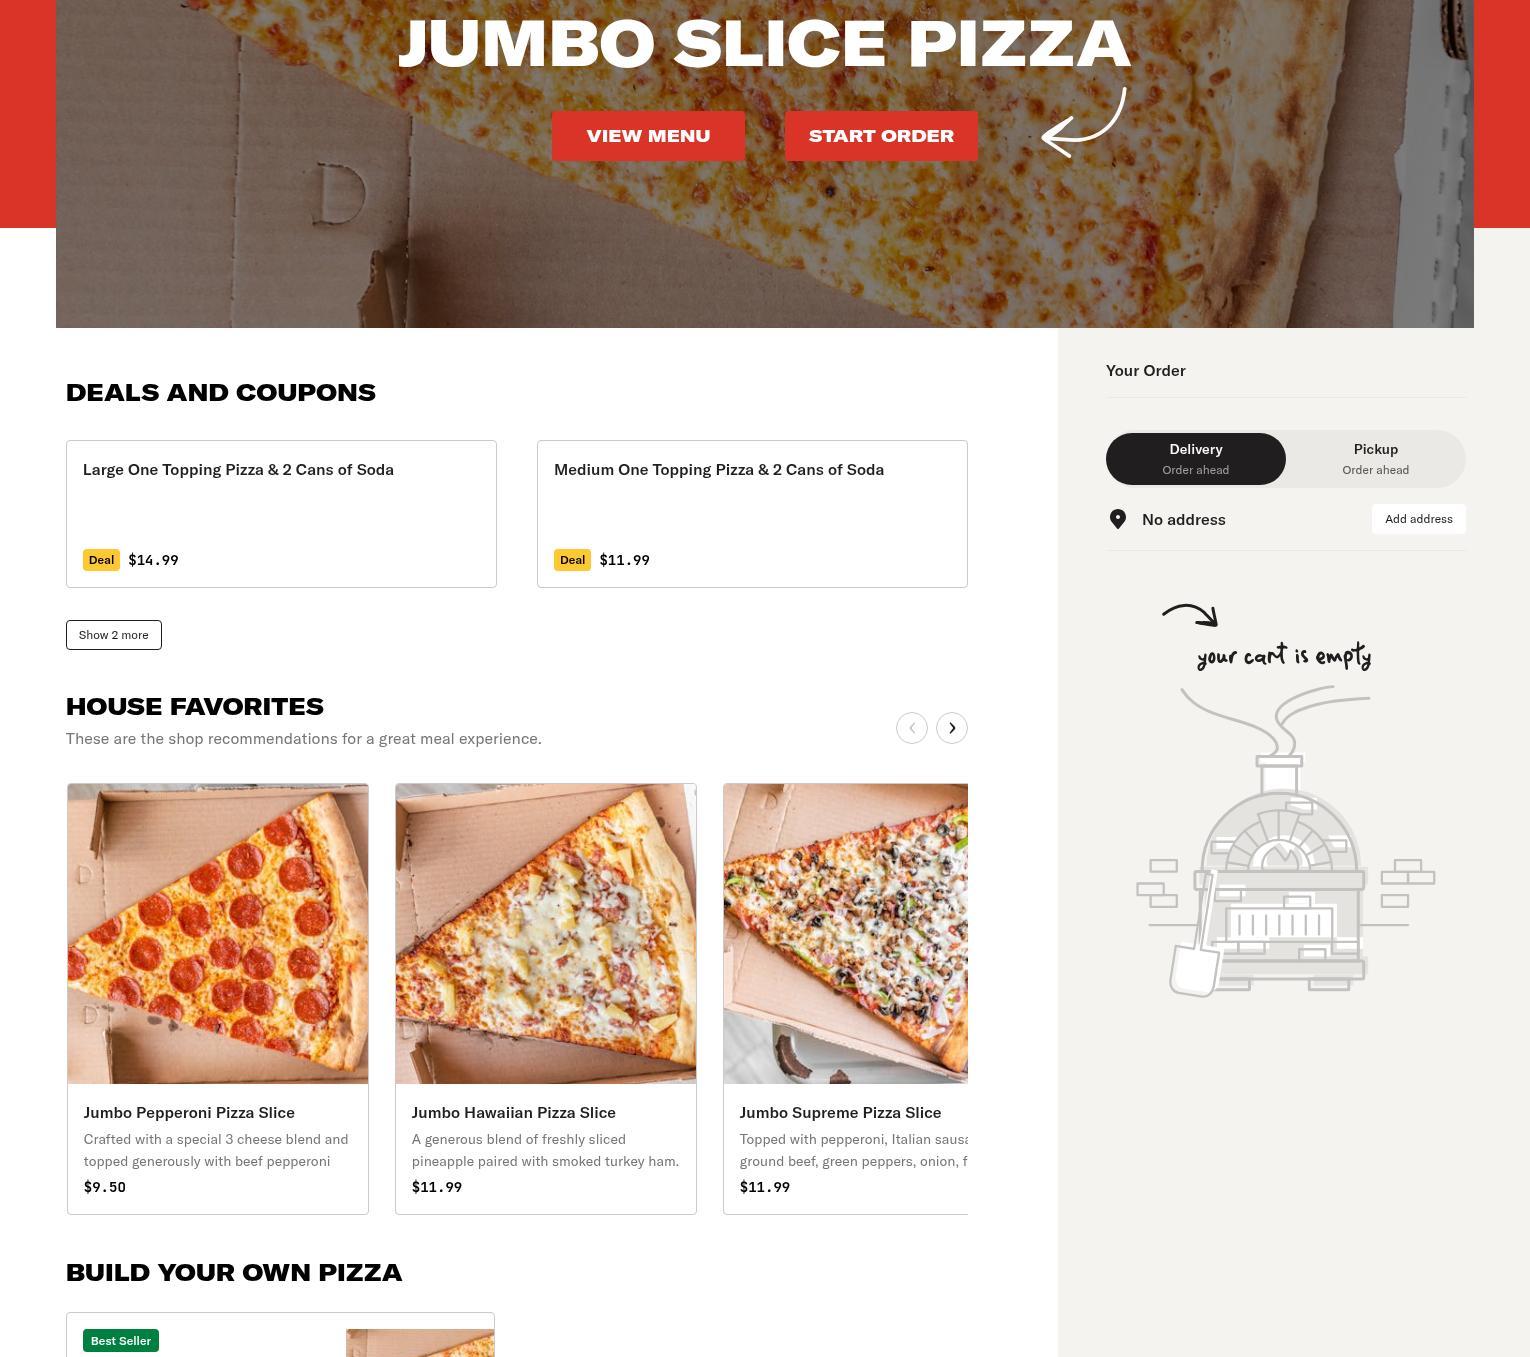Open the View Menu button
The width and height of the screenshot is (1530, 1357).
coord(648,136)
